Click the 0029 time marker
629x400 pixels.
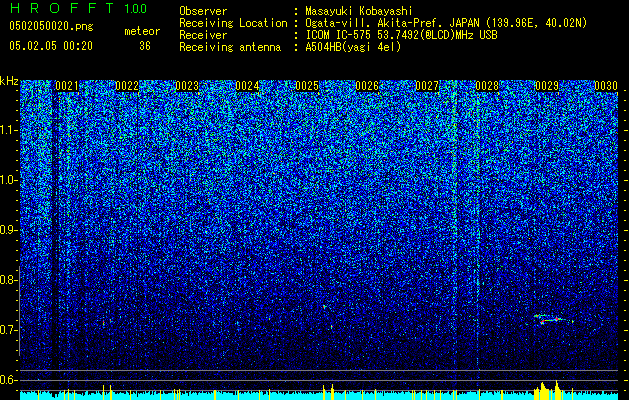(547, 86)
